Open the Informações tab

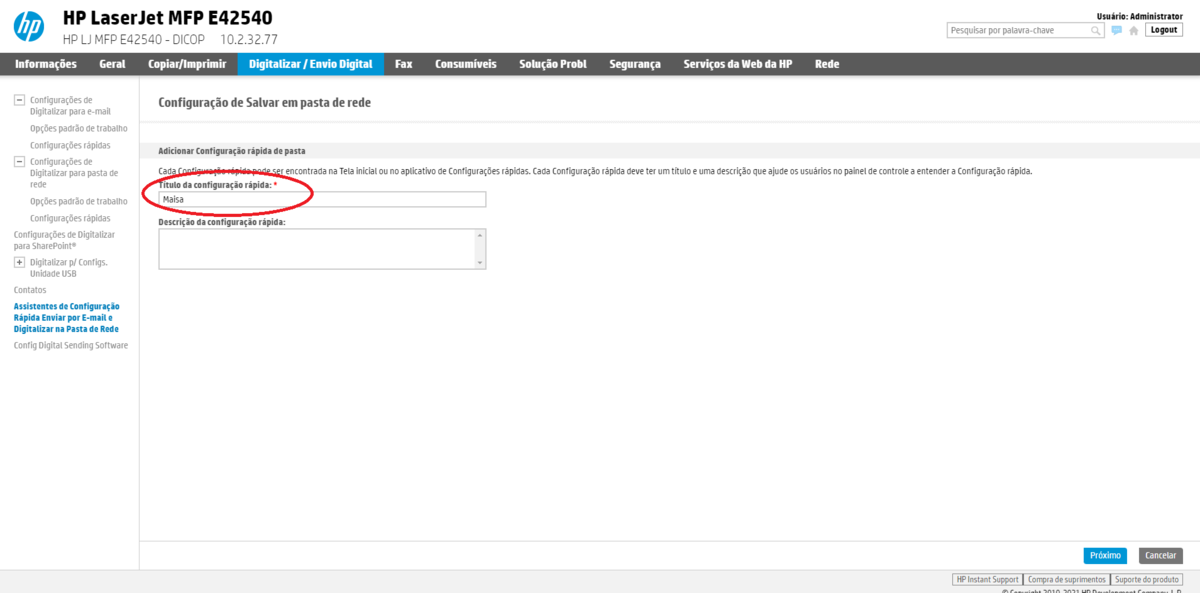click(x=46, y=64)
